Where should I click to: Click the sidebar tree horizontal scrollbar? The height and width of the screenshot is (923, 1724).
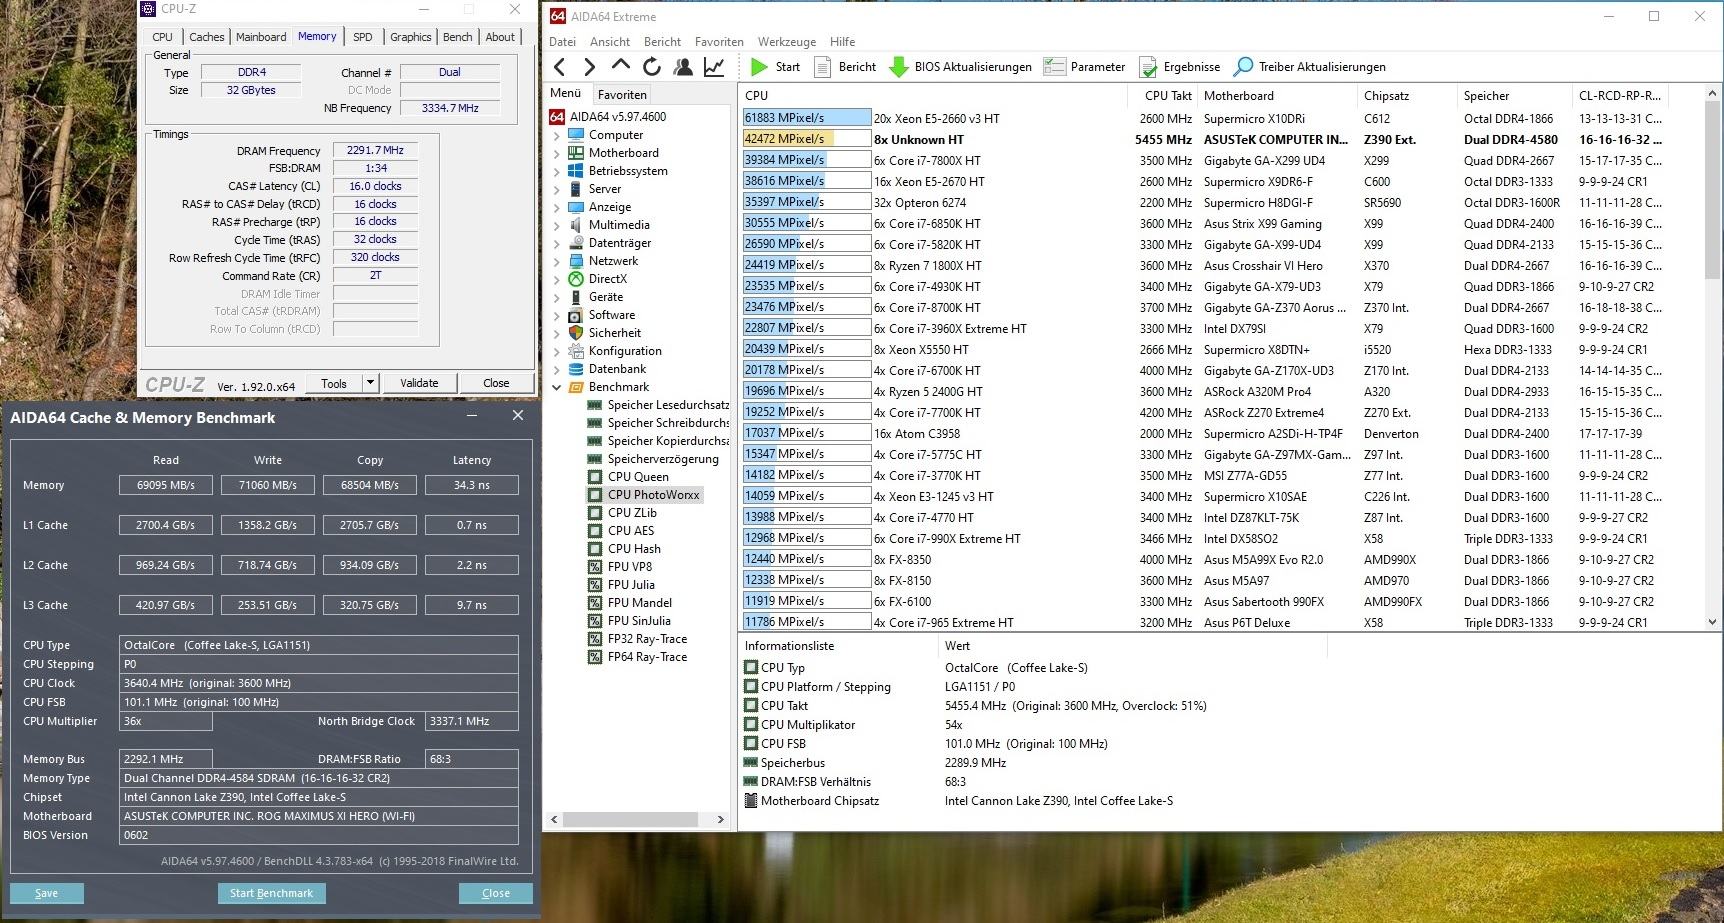630,819
